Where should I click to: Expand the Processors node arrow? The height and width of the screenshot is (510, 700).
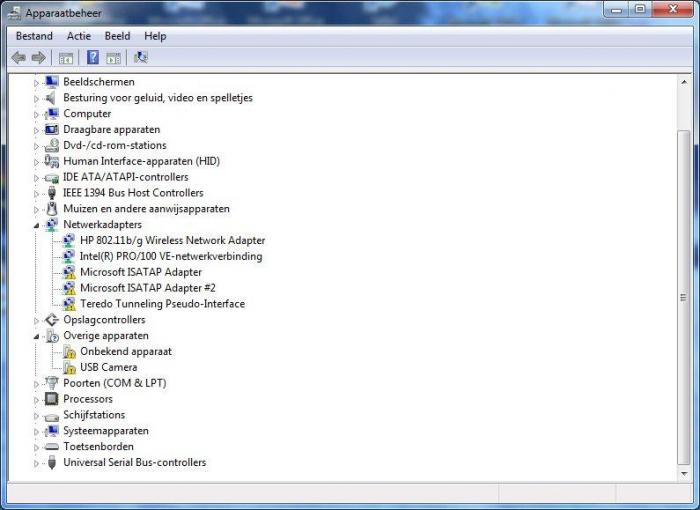[37, 400]
